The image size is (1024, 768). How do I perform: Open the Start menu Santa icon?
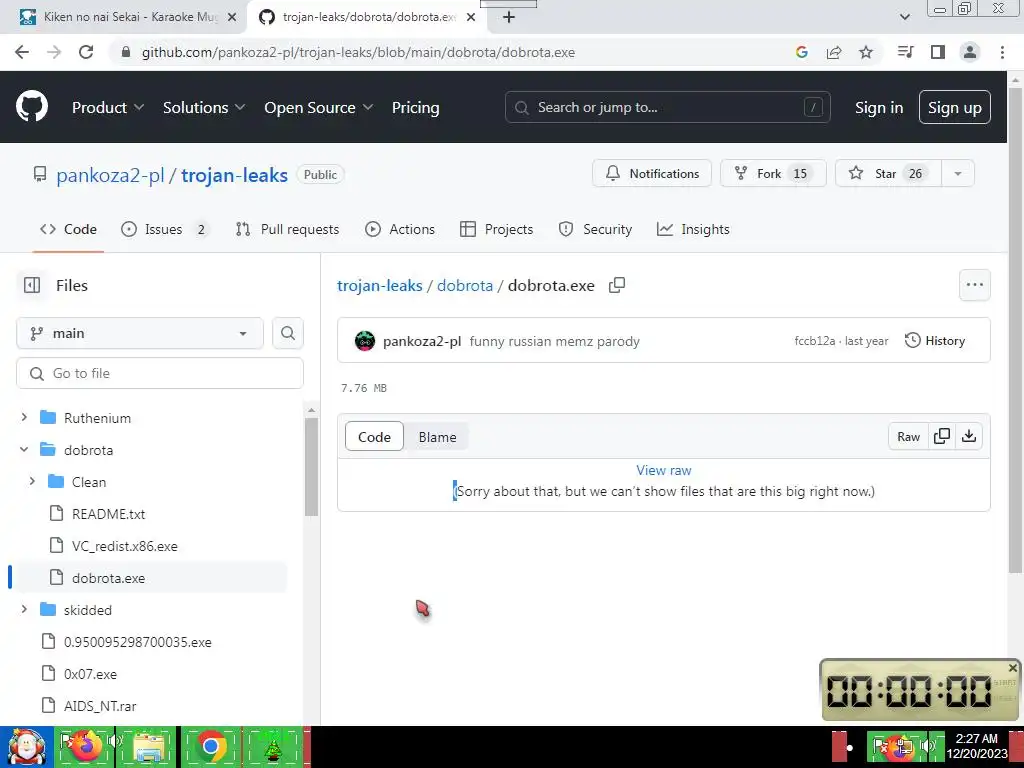click(26, 747)
